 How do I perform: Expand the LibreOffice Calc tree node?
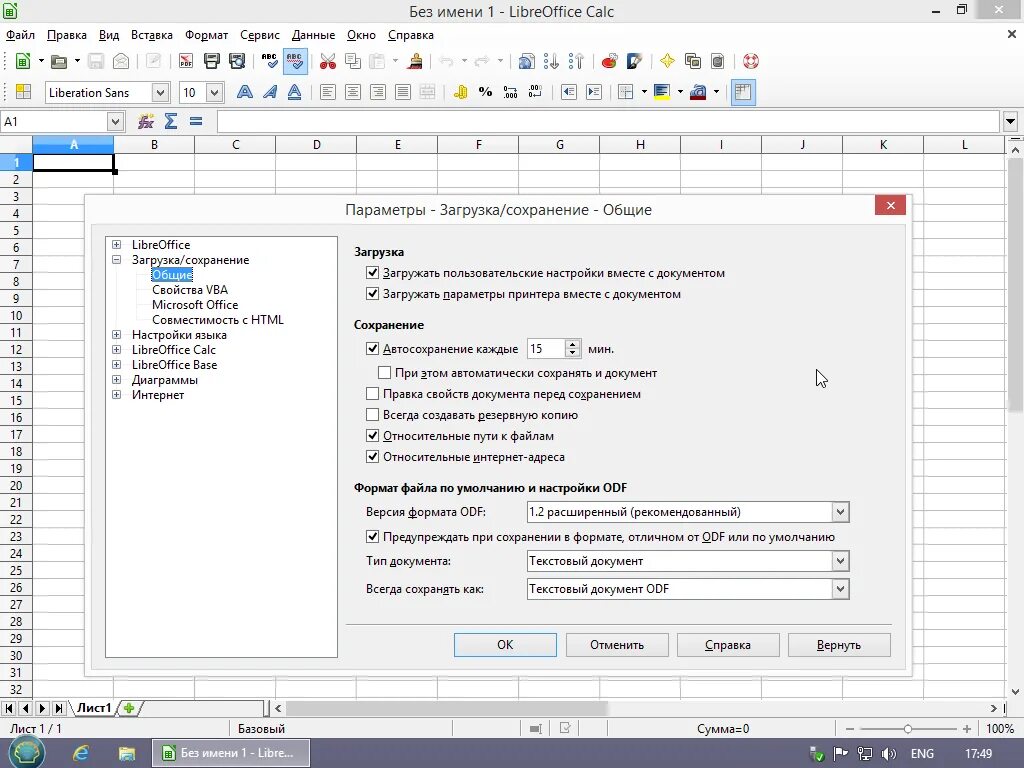tap(116, 350)
